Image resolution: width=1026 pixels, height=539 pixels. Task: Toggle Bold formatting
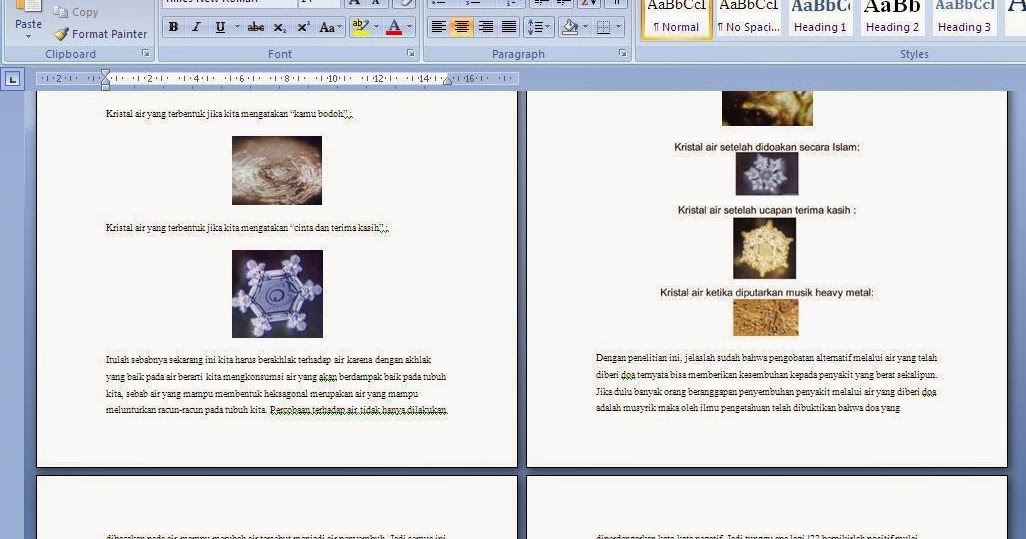[173, 27]
